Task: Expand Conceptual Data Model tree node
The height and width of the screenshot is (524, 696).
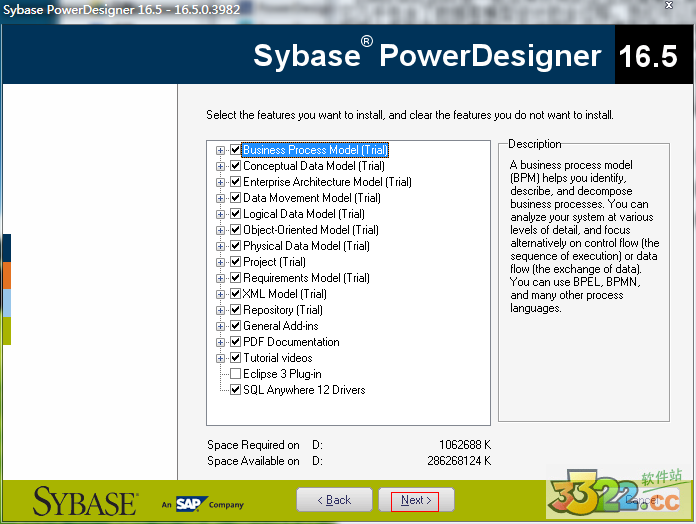Action: point(220,166)
